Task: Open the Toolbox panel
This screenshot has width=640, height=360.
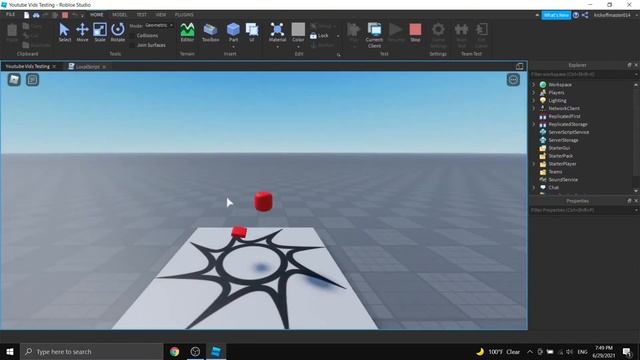Action: click(x=210, y=32)
